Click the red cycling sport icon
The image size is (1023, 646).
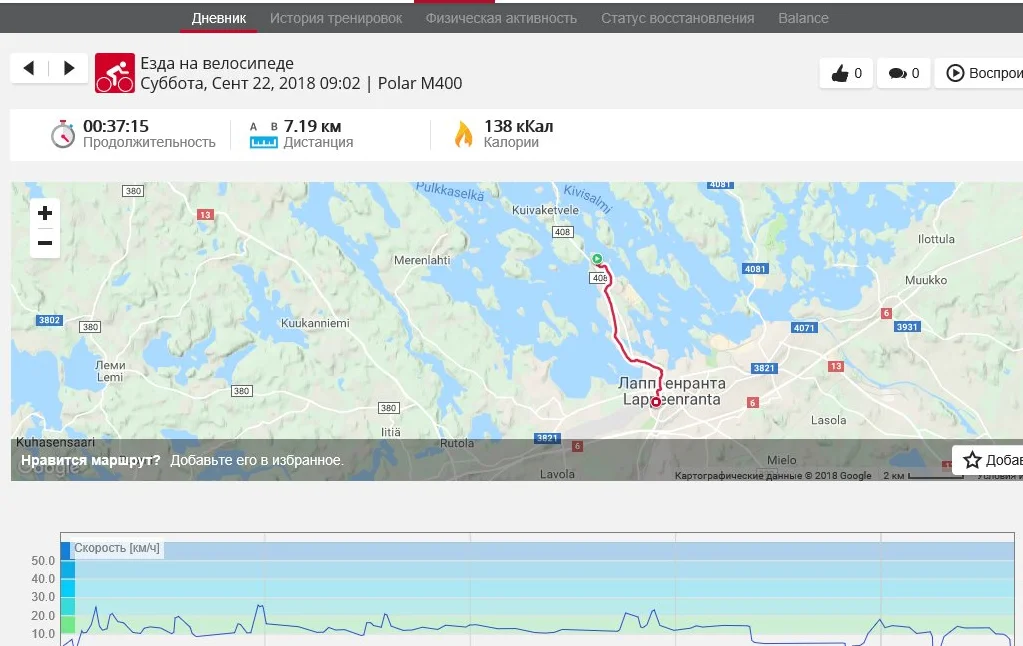[115, 73]
